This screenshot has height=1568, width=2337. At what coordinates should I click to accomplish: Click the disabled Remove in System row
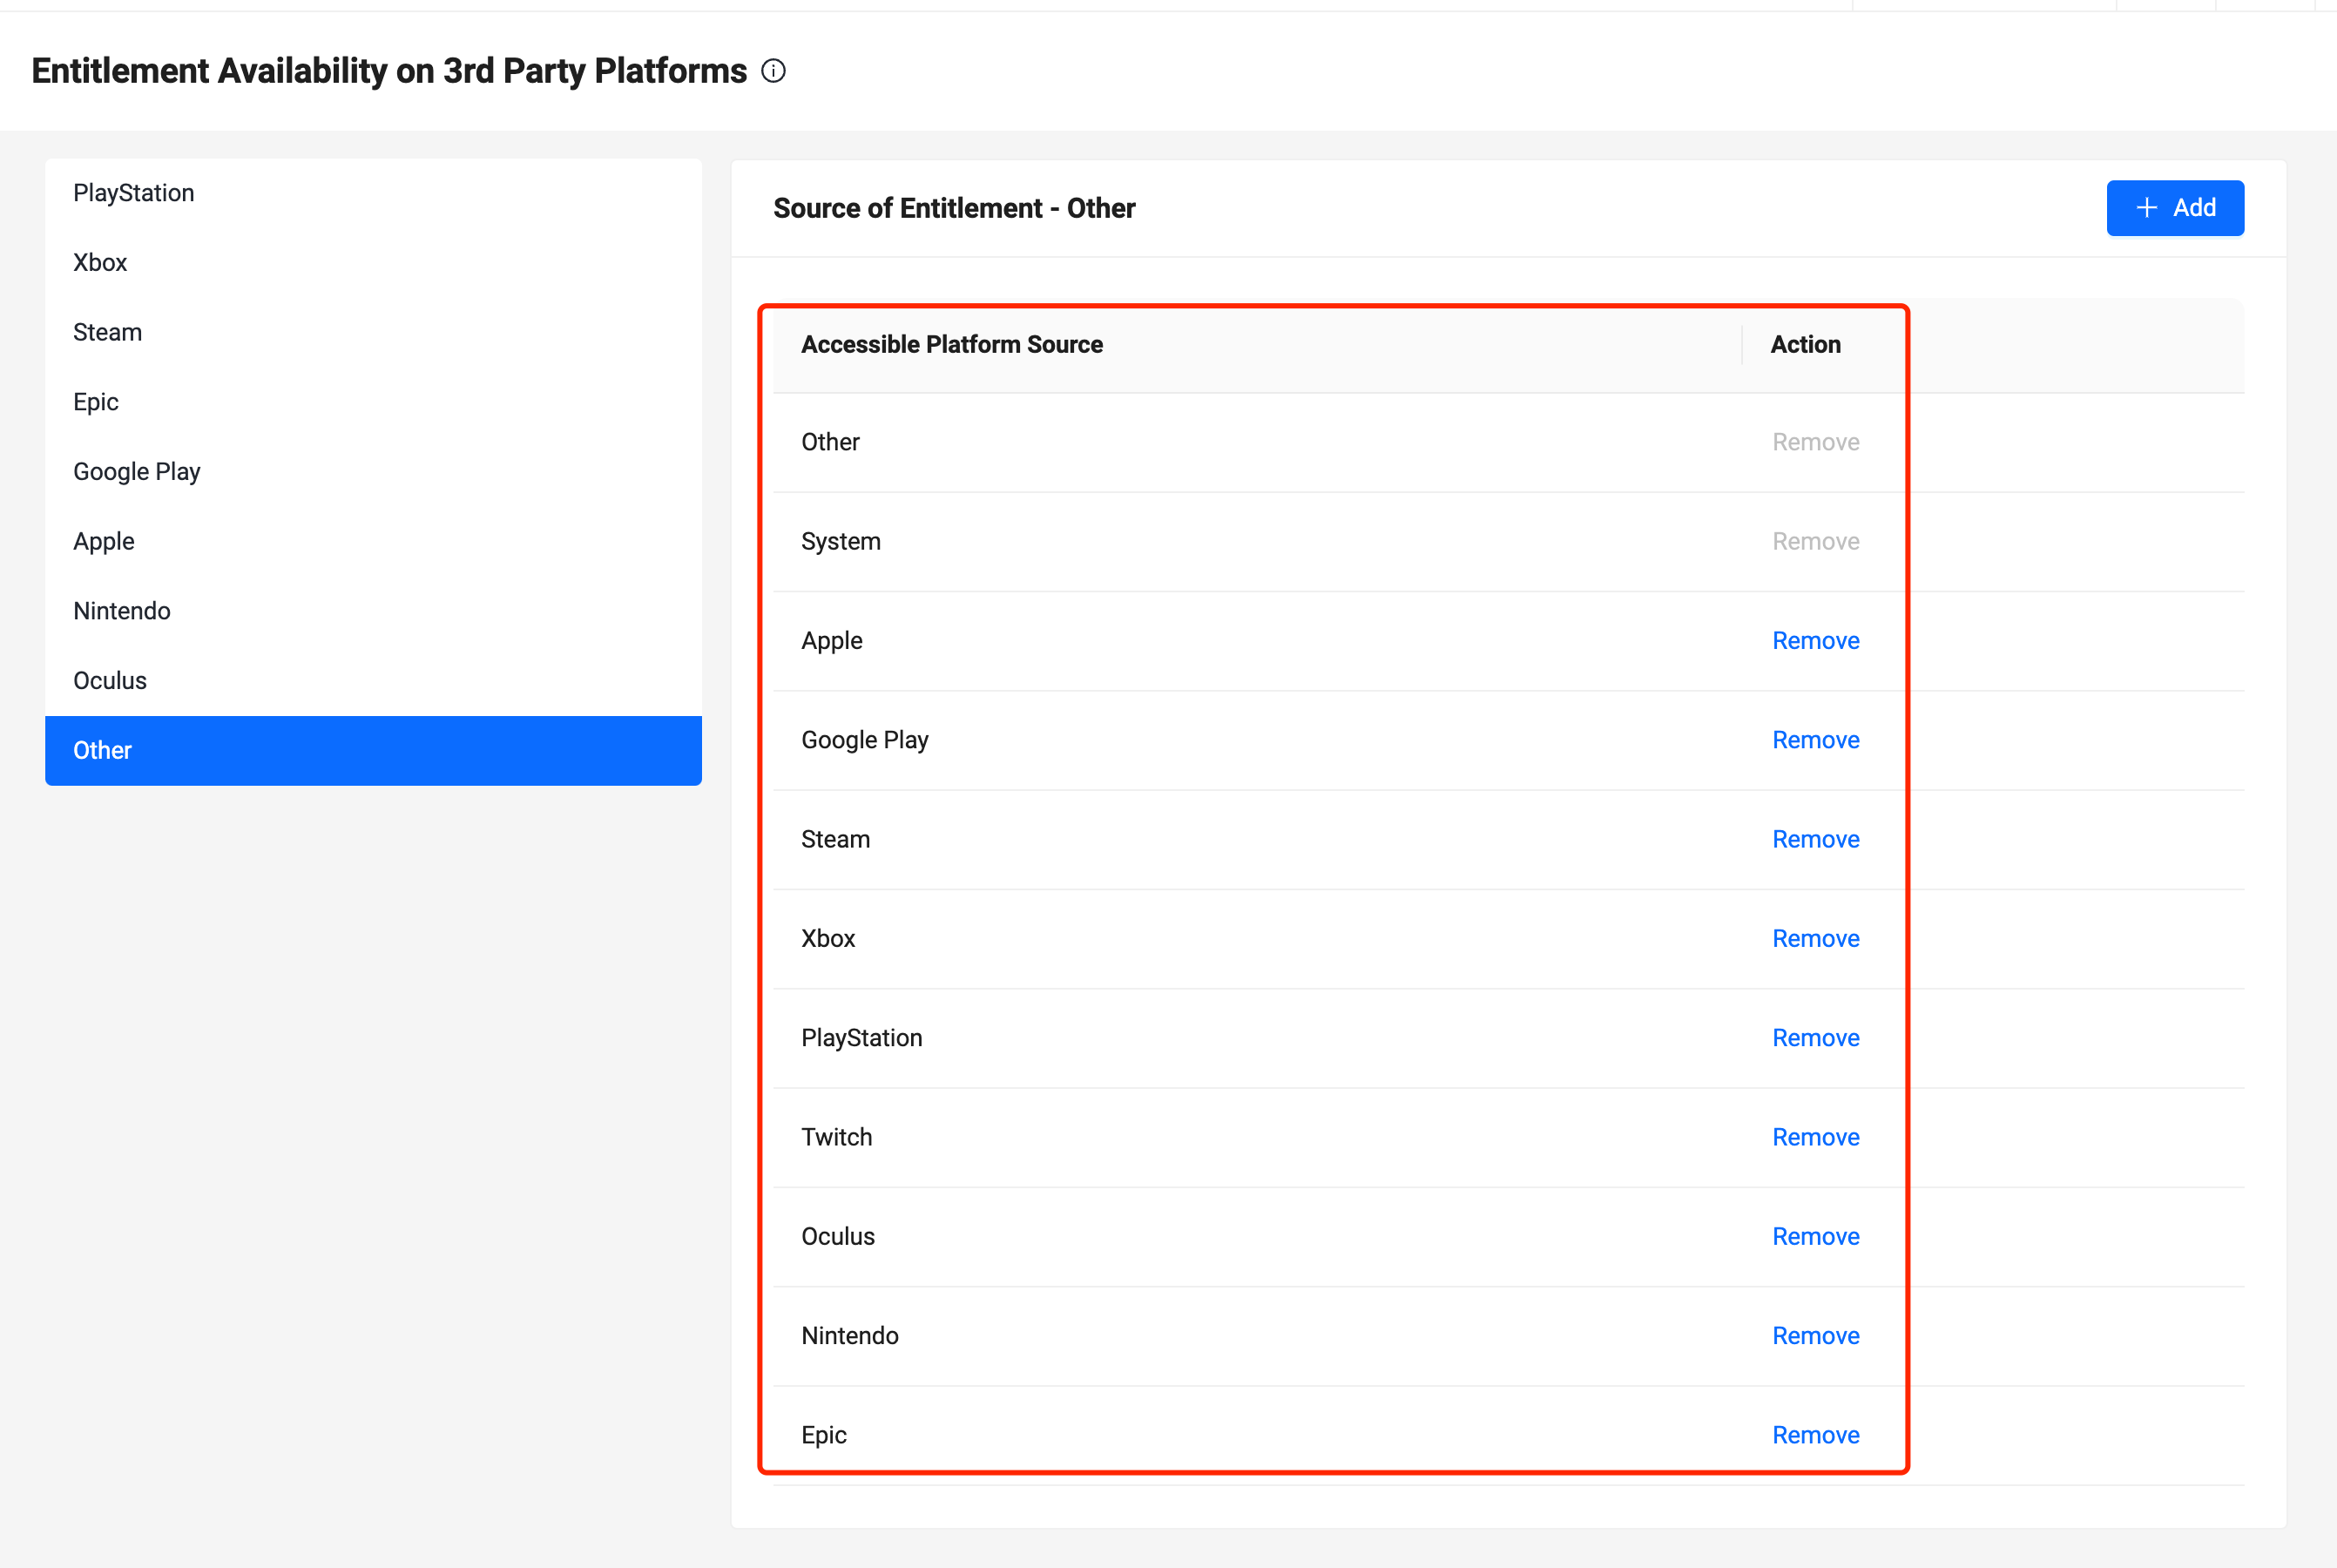click(x=1815, y=541)
